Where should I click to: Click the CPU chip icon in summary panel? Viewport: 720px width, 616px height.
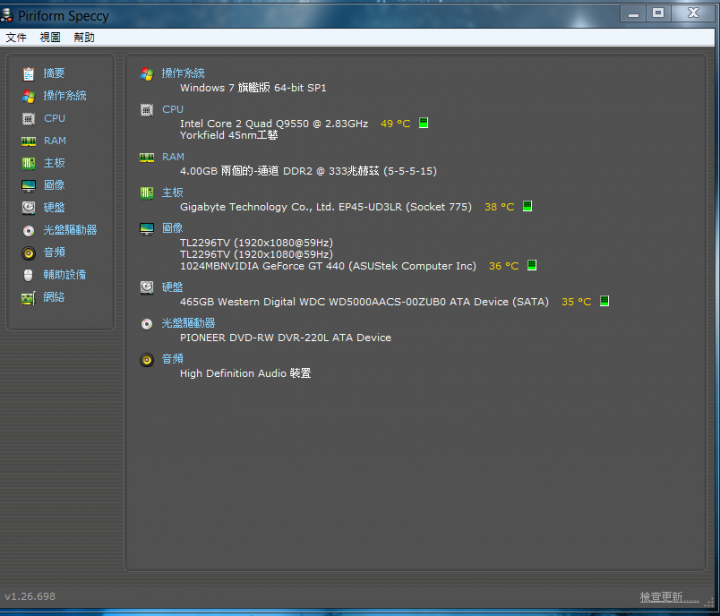[146, 110]
